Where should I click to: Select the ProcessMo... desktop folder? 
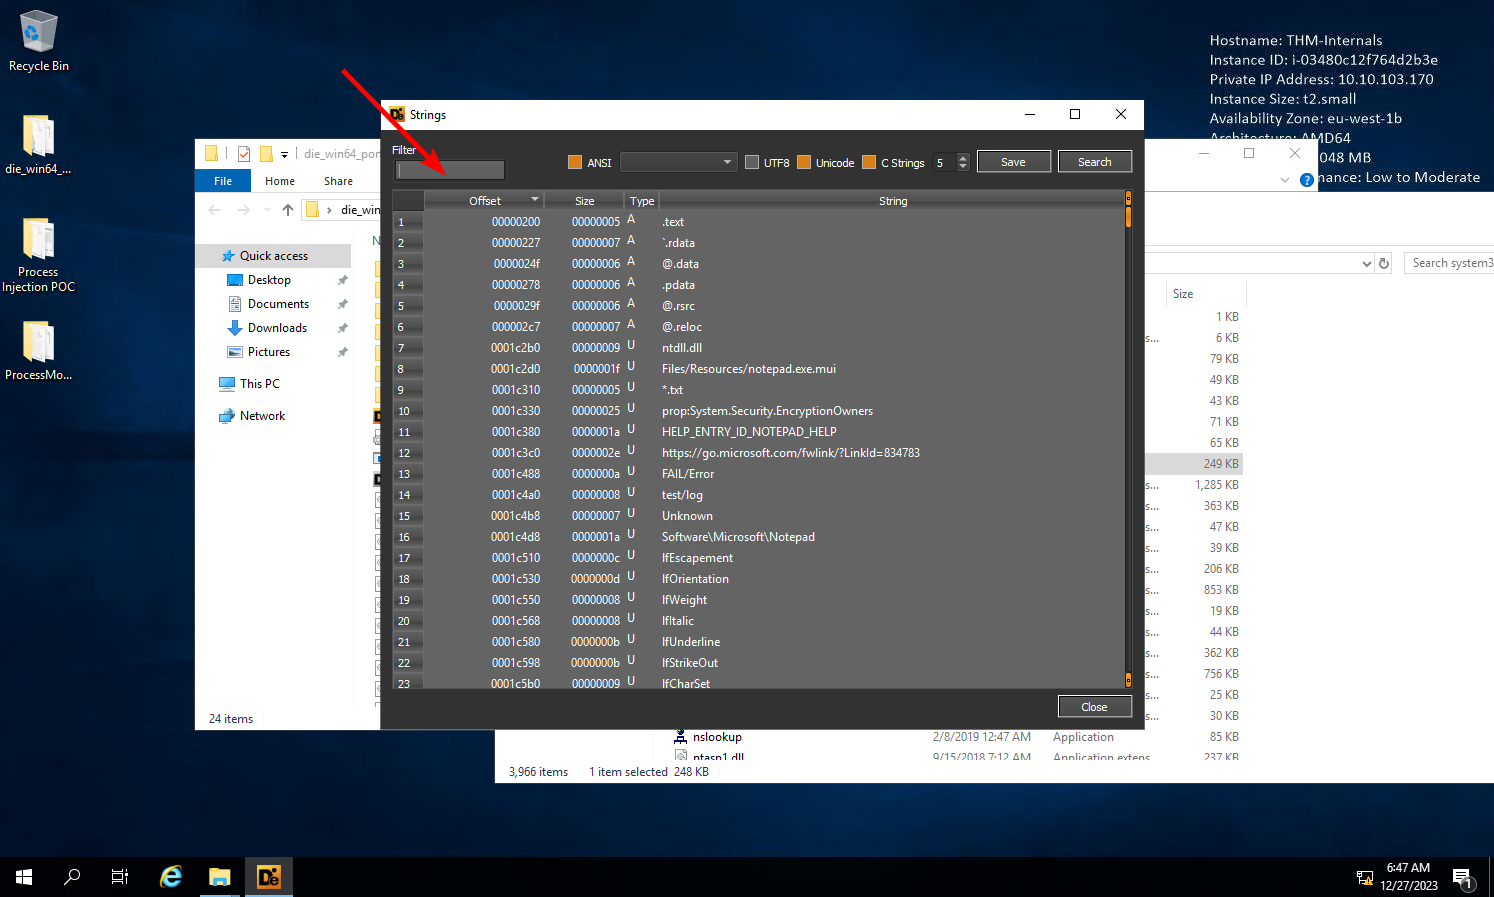[x=38, y=351]
